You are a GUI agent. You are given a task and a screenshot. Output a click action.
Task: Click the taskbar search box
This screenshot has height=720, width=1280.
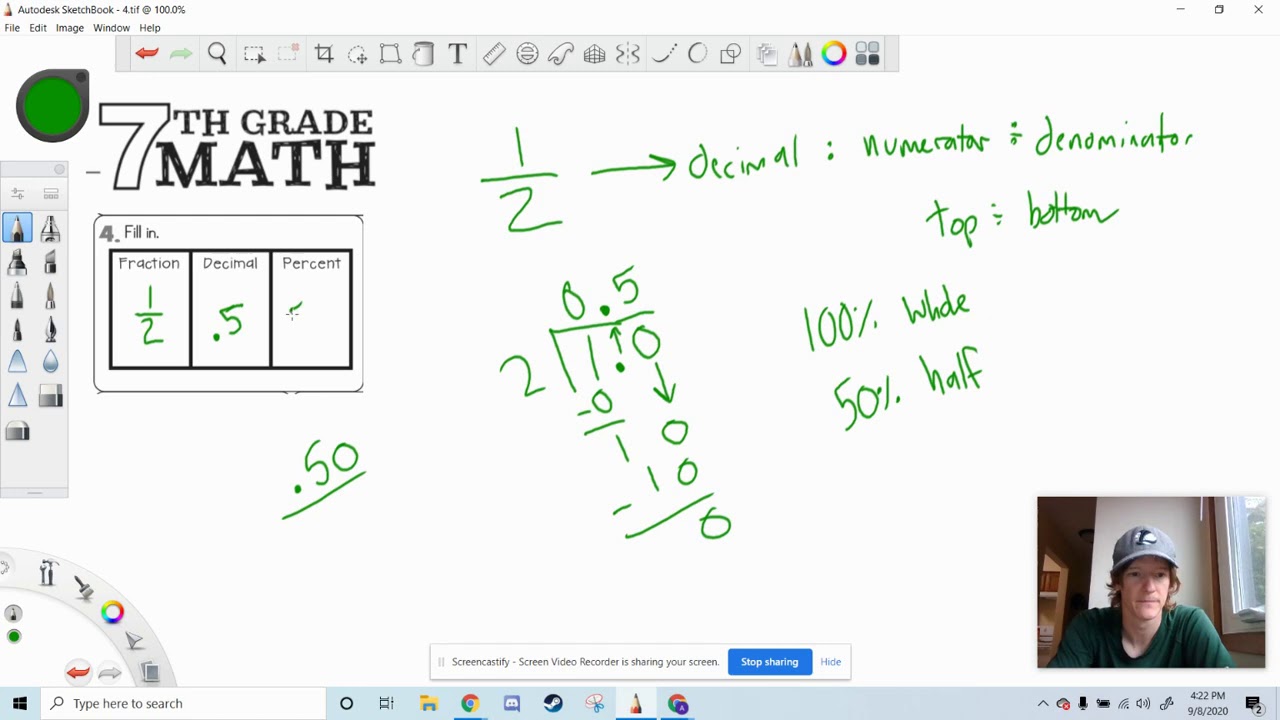point(185,703)
